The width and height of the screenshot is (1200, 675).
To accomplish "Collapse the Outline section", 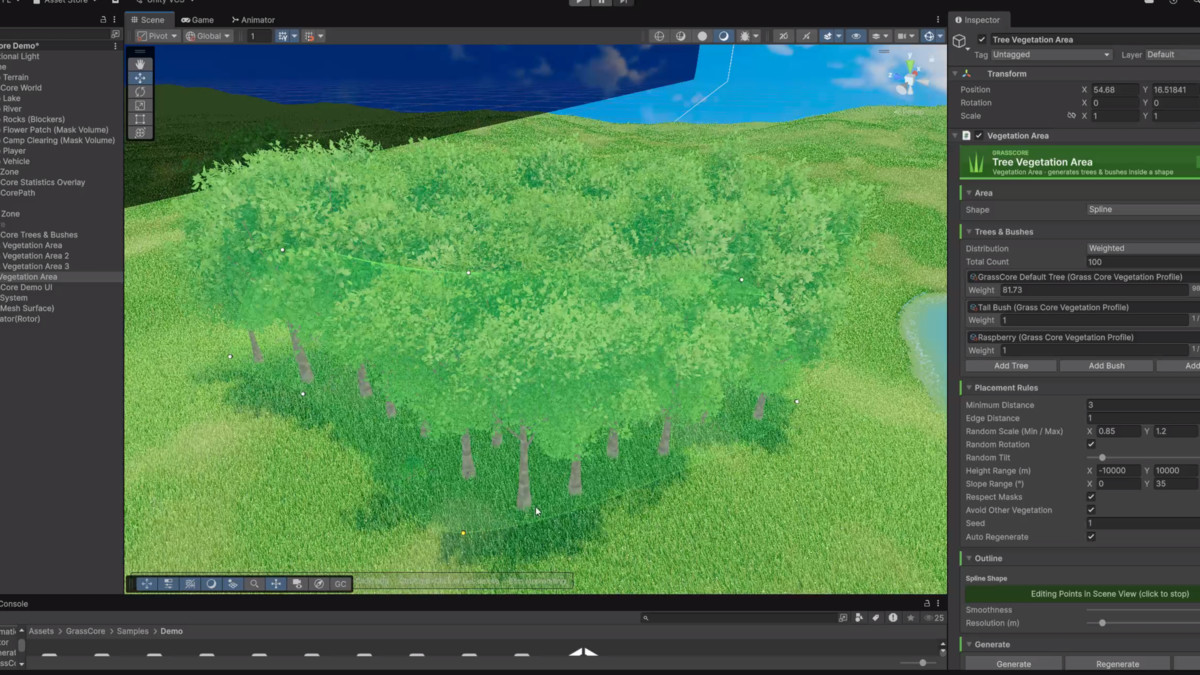I will [968, 559].
